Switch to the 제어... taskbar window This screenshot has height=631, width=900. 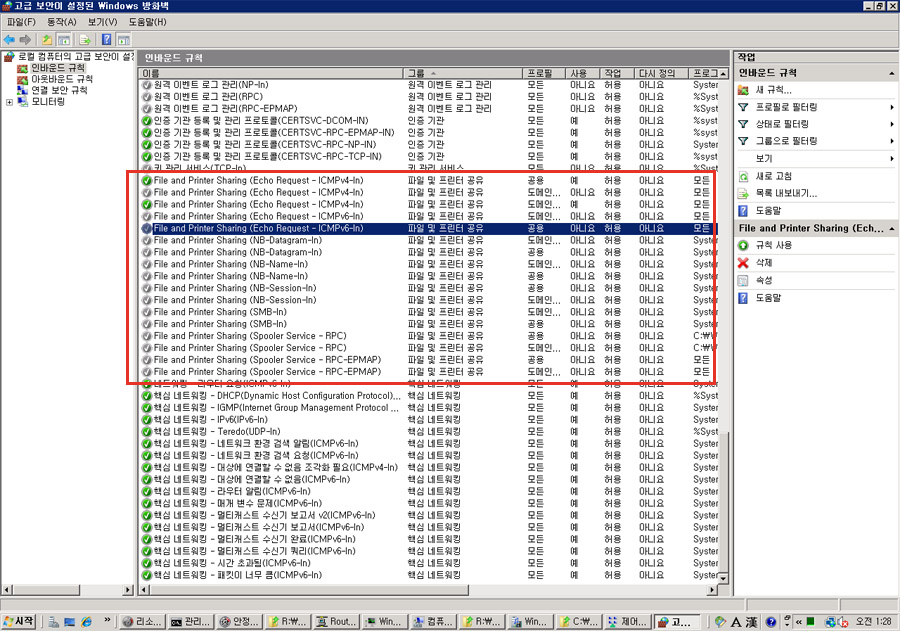(628, 622)
